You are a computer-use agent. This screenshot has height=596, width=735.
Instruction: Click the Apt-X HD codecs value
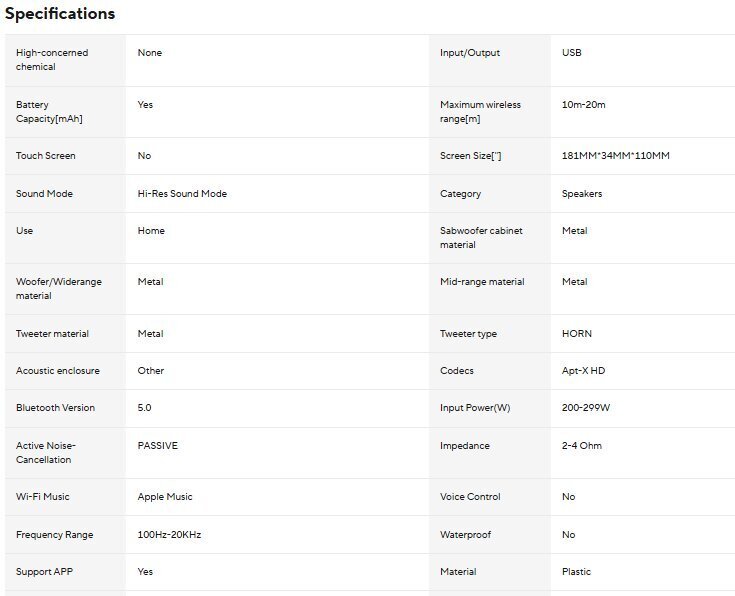tap(583, 371)
